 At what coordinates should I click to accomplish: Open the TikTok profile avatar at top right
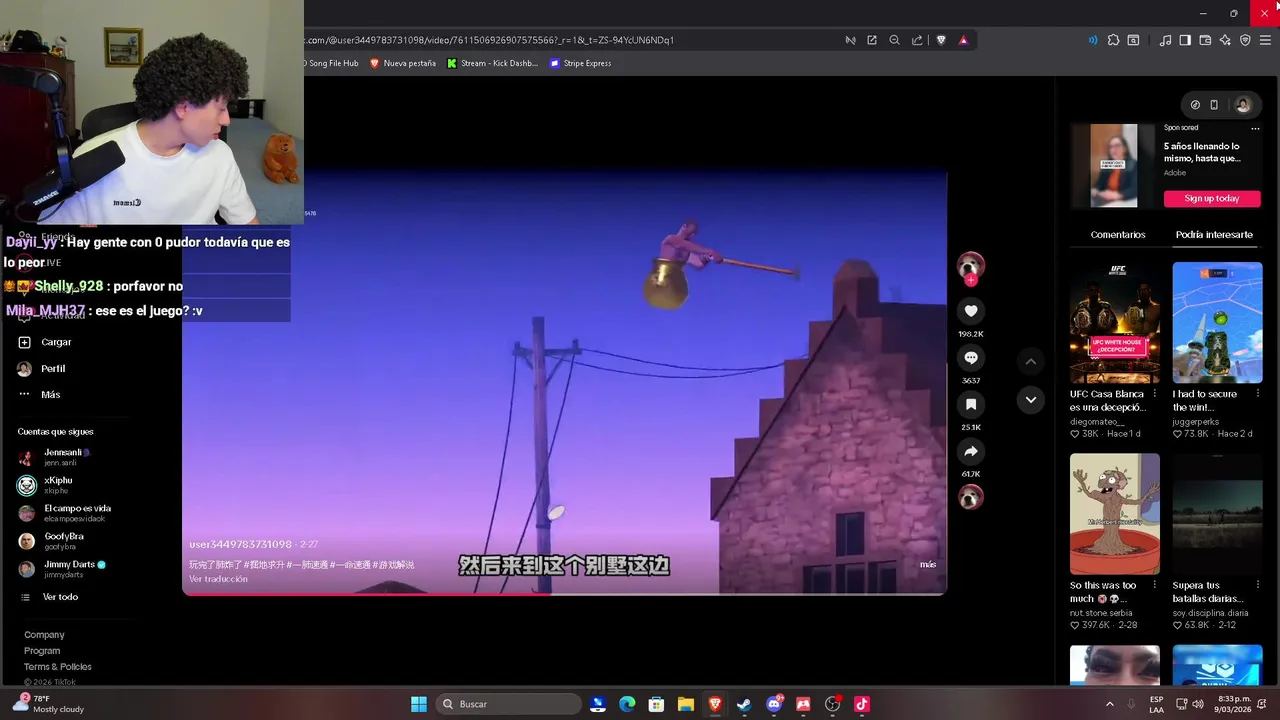[x=1243, y=105]
